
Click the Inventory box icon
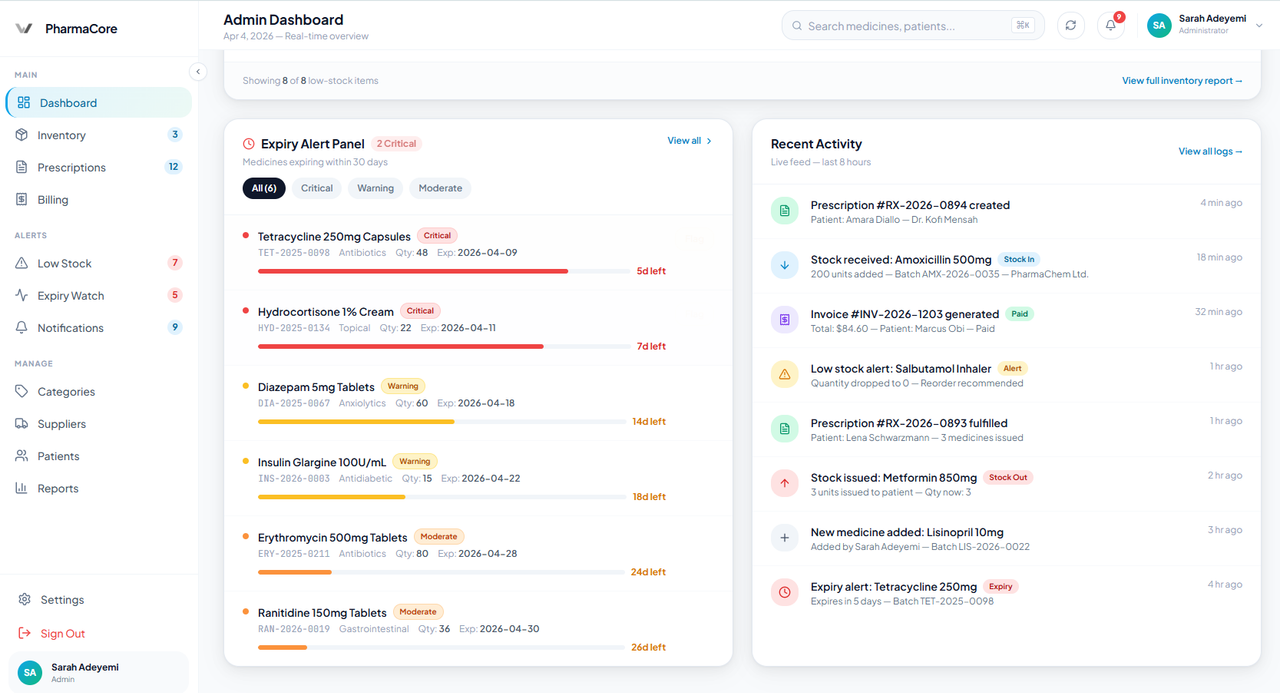(22, 135)
